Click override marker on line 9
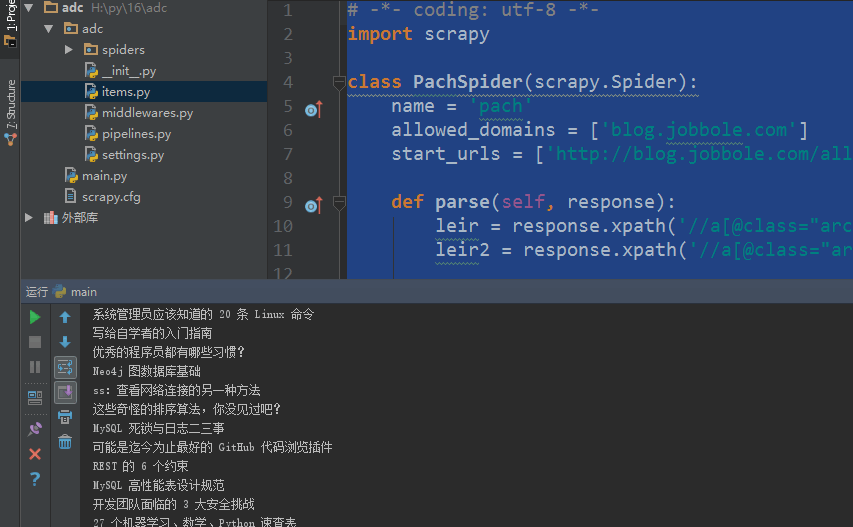Image resolution: width=853 pixels, height=527 pixels. point(314,205)
